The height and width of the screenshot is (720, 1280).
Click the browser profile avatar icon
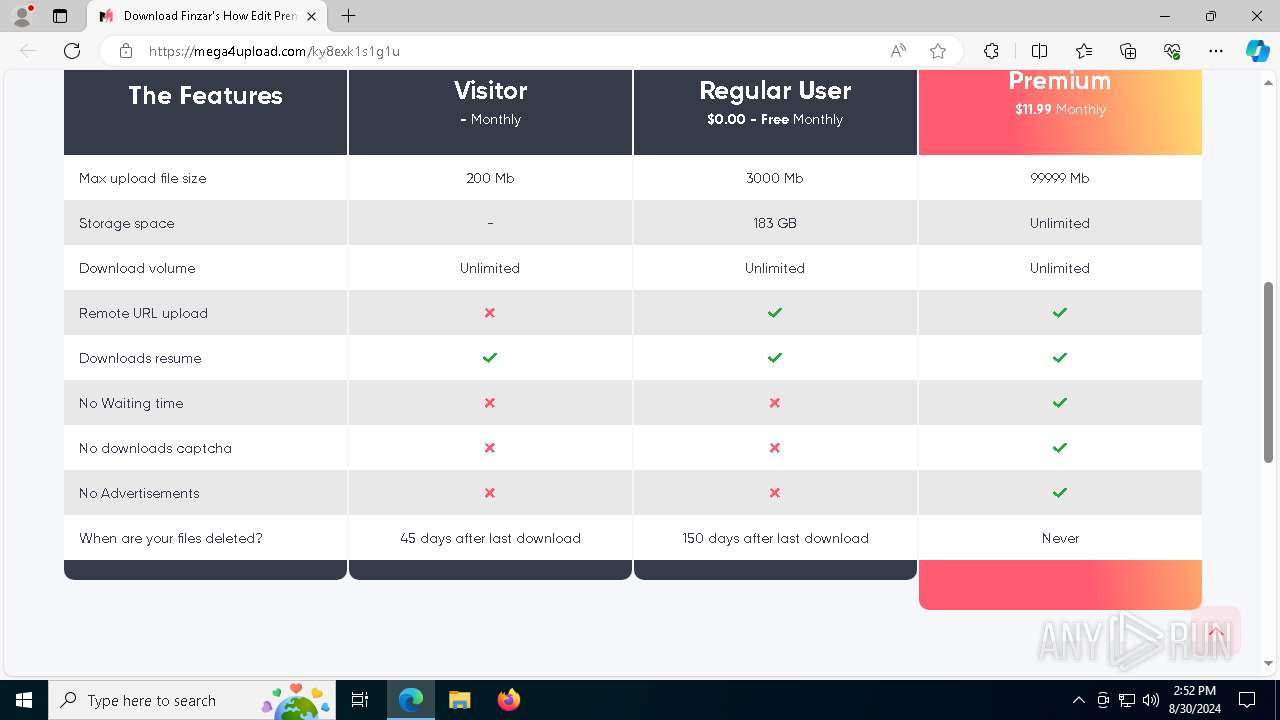(22, 16)
